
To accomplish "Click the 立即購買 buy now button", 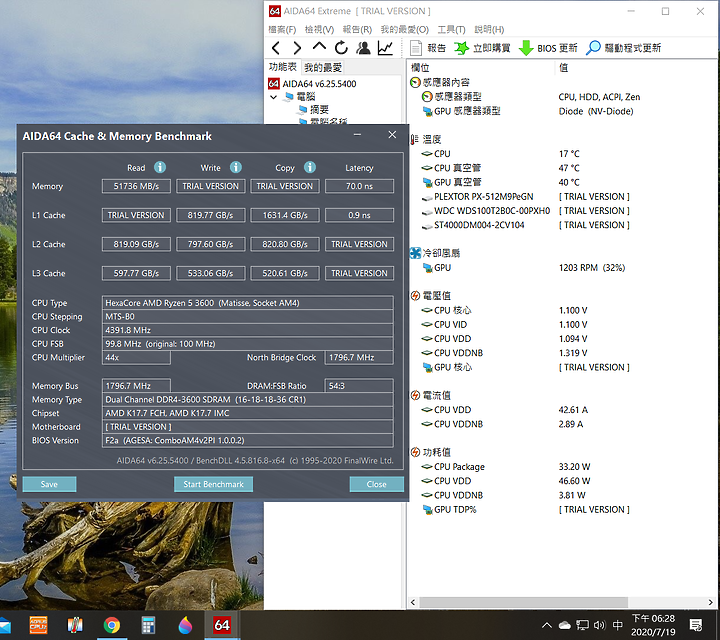I will pyautogui.click(x=483, y=48).
